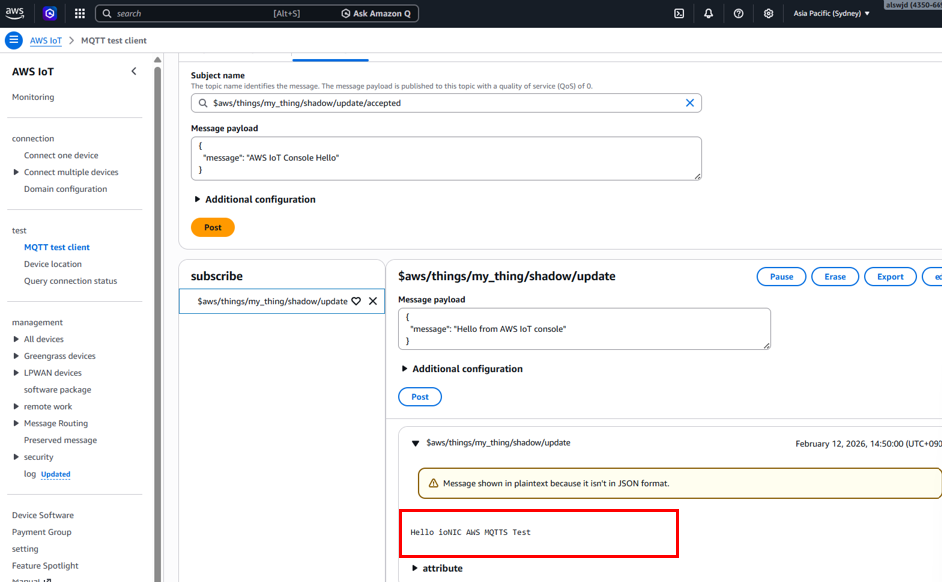The width and height of the screenshot is (942, 582).
Task: Open the help question mark icon
Action: (x=738, y=14)
